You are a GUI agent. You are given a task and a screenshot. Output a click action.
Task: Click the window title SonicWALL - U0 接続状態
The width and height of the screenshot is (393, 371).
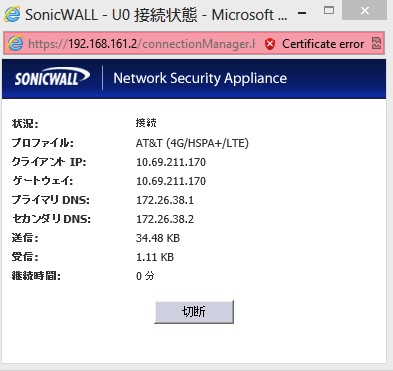tap(111, 15)
